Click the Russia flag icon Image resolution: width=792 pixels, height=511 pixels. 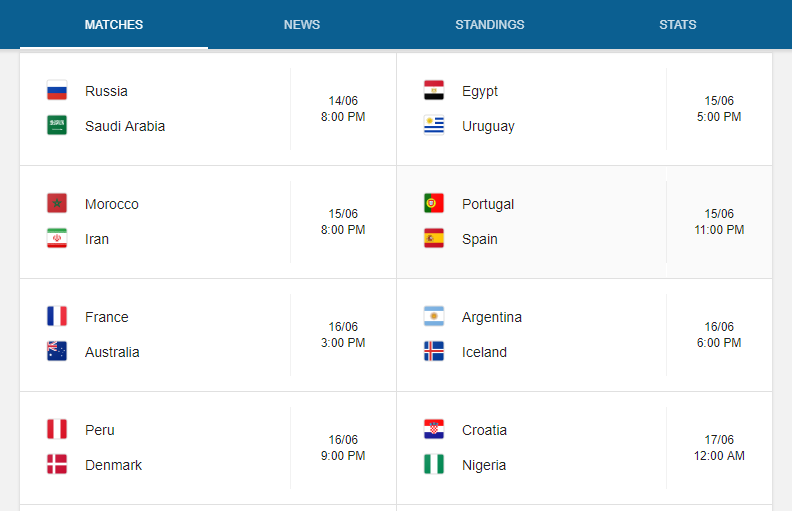[x=57, y=91]
